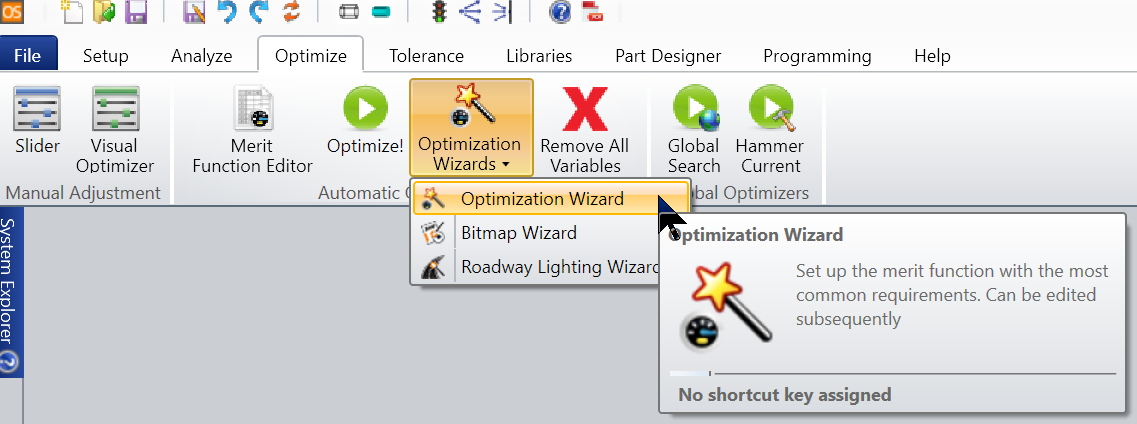Choose Bitmap Wizard from the menu

tap(518, 233)
